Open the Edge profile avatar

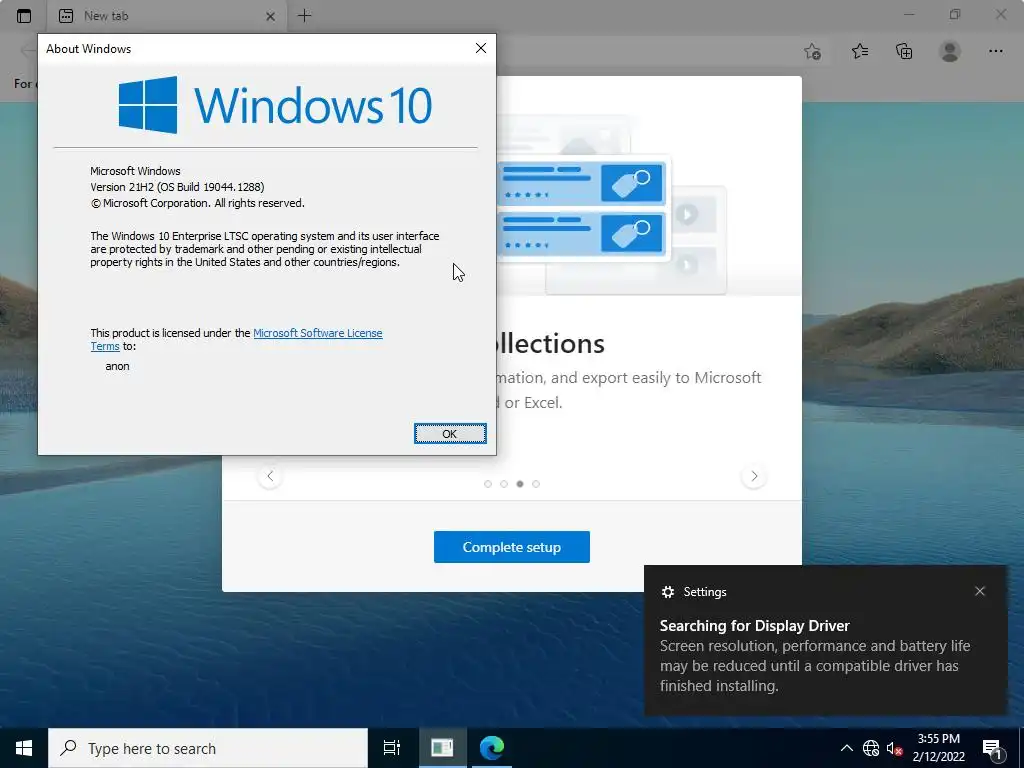(x=950, y=51)
